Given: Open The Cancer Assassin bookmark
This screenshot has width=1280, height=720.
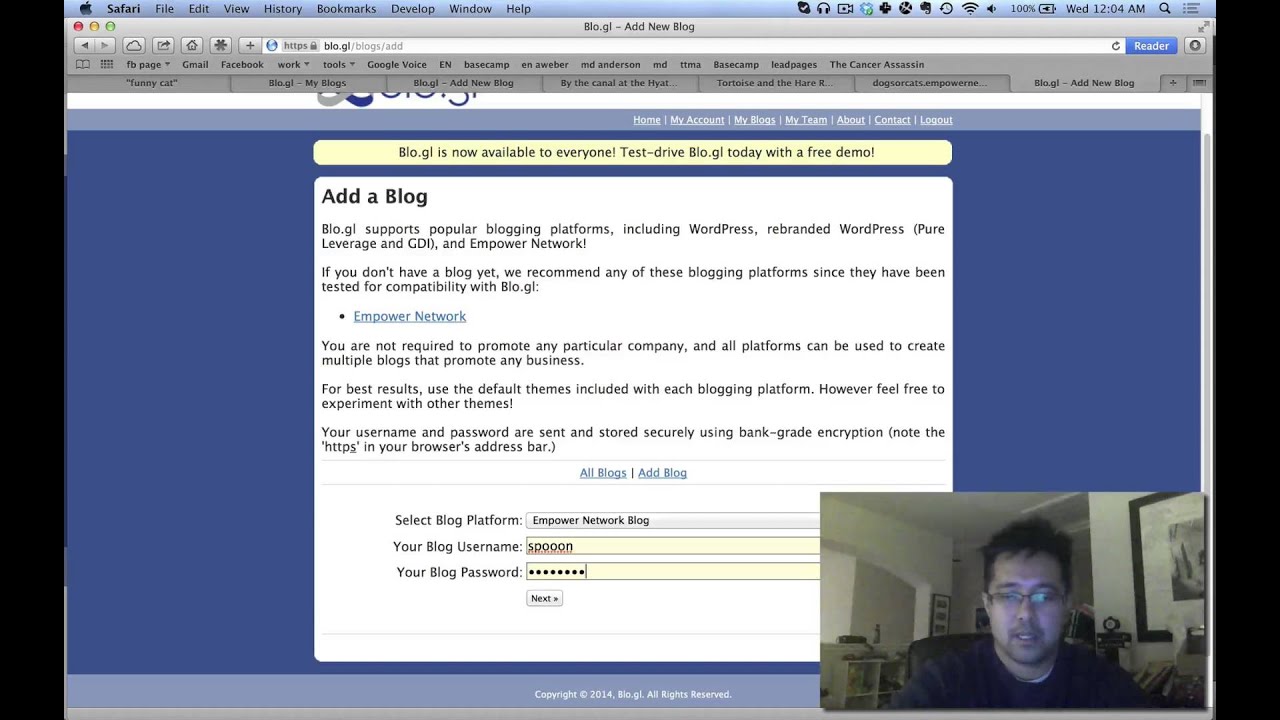Looking at the screenshot, I should 876,65.
